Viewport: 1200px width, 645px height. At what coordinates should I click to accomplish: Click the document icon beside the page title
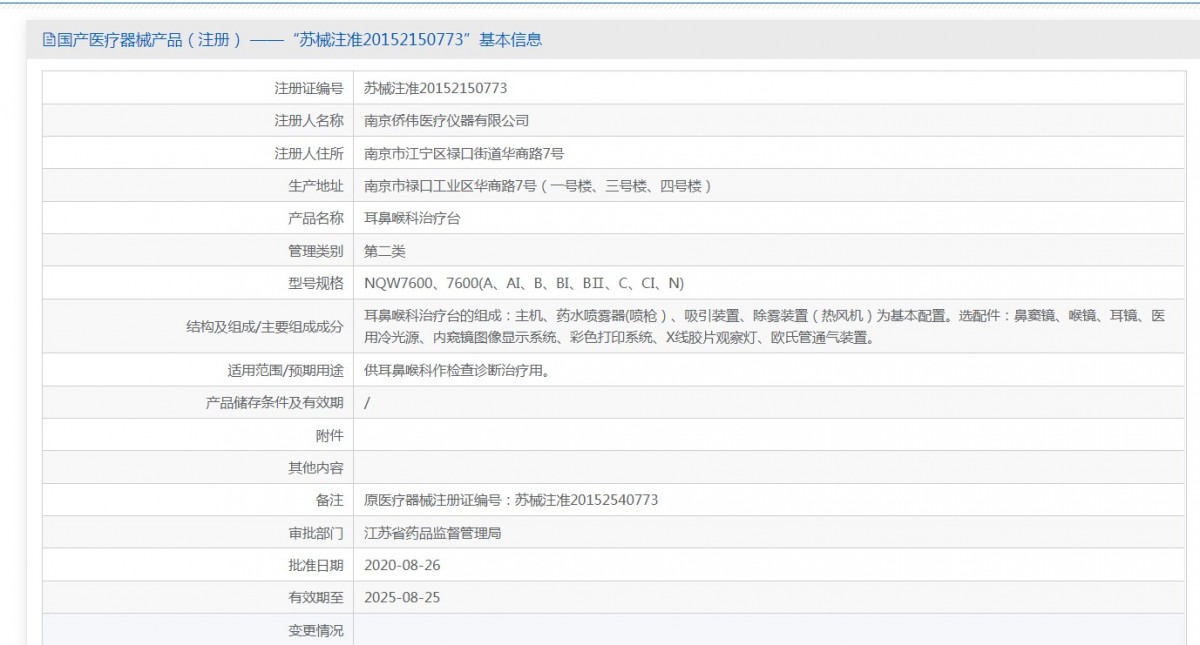49,40
